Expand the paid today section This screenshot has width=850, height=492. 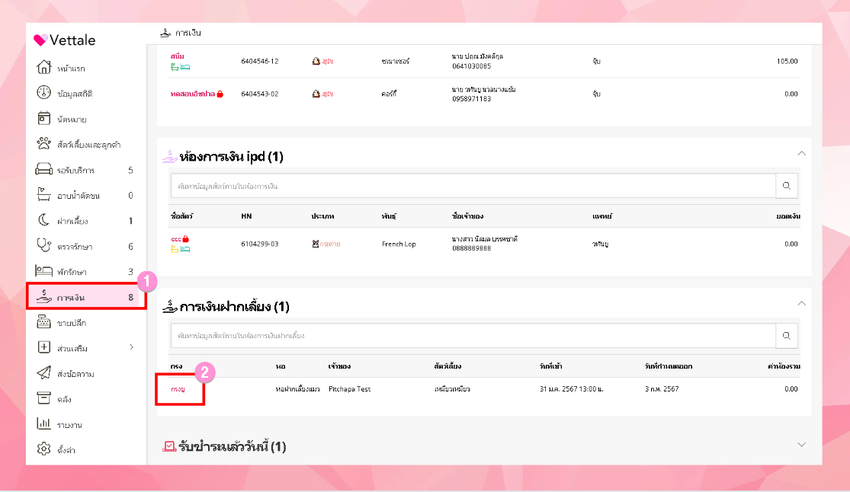coord(801,444)
